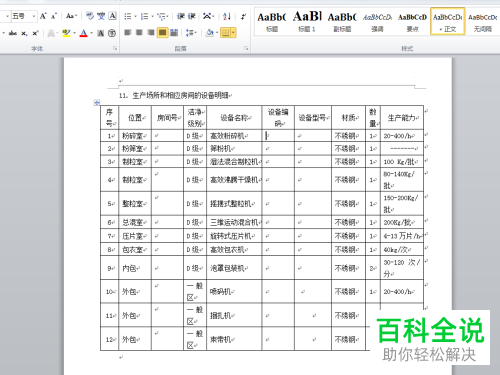Click the 束带机 cell

234,339
